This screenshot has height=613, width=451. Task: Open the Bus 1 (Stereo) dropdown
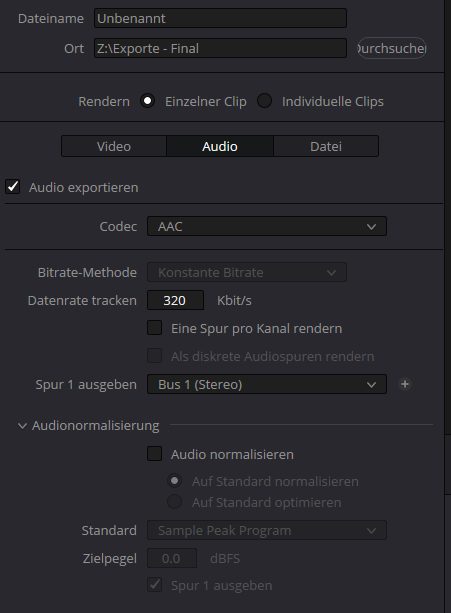pyautogui.click(x=267, y=384)
